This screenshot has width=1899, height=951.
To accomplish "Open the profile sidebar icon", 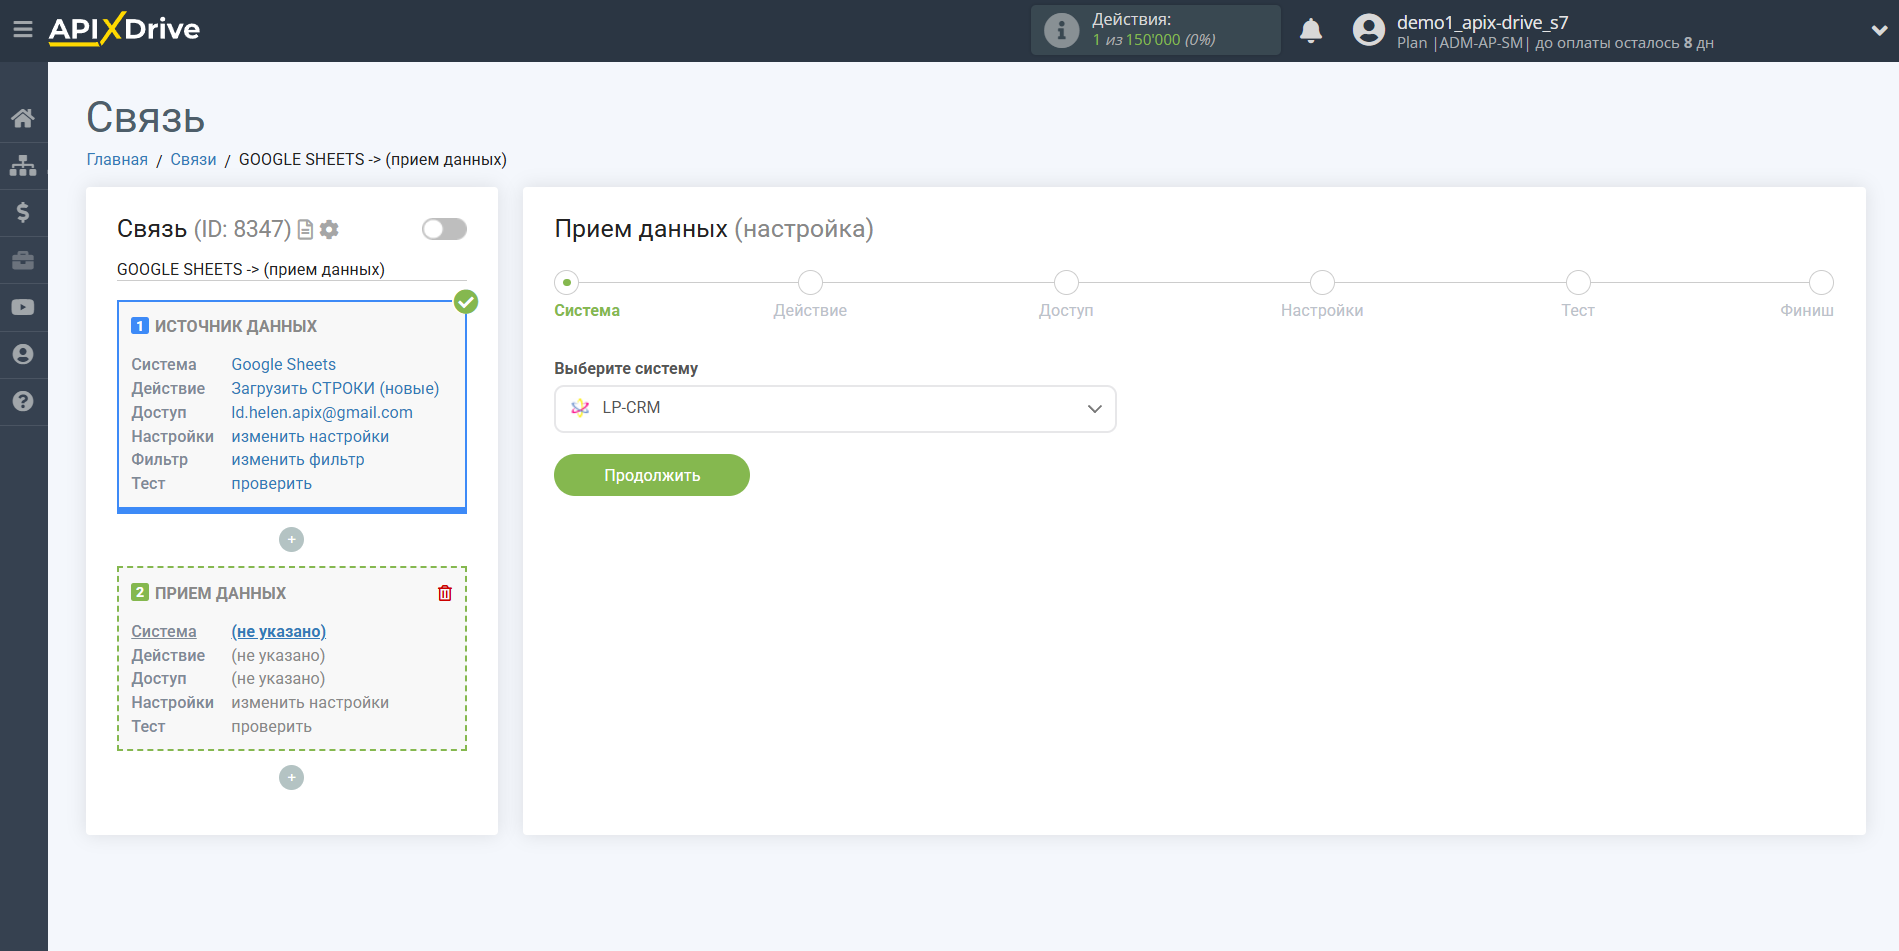I will pyautogui.click(x=23, y=354).
